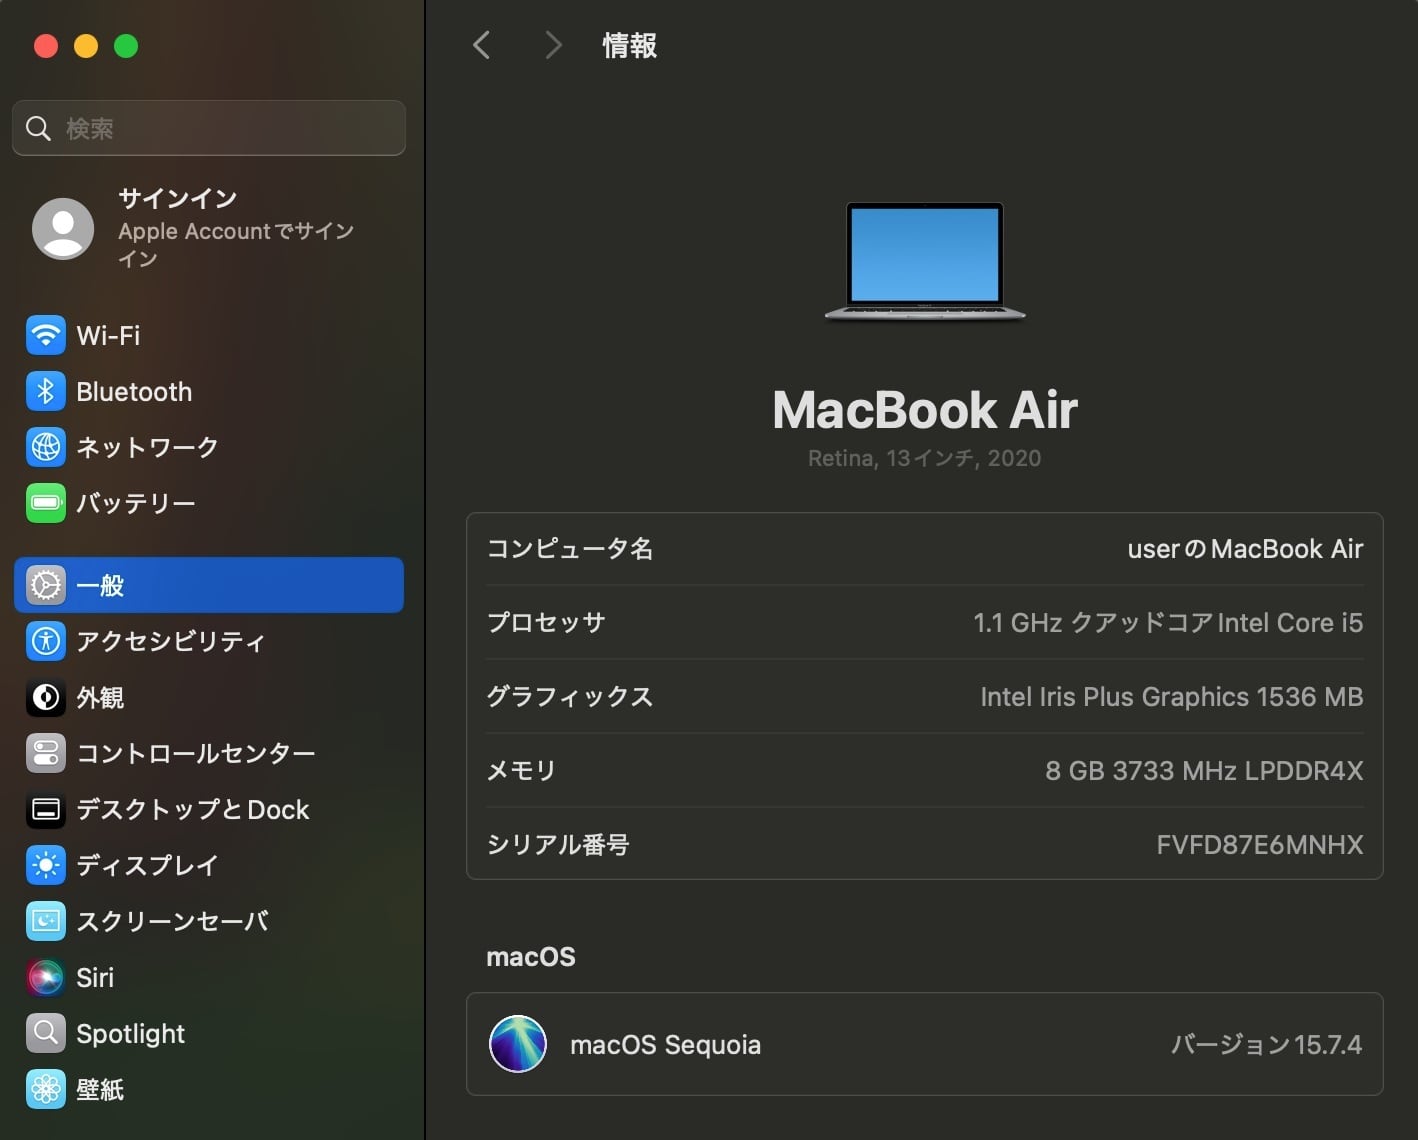Click the アクセシビリティ icon
The height and width of the screenshot is (1140, 1418).
(46, 641)
